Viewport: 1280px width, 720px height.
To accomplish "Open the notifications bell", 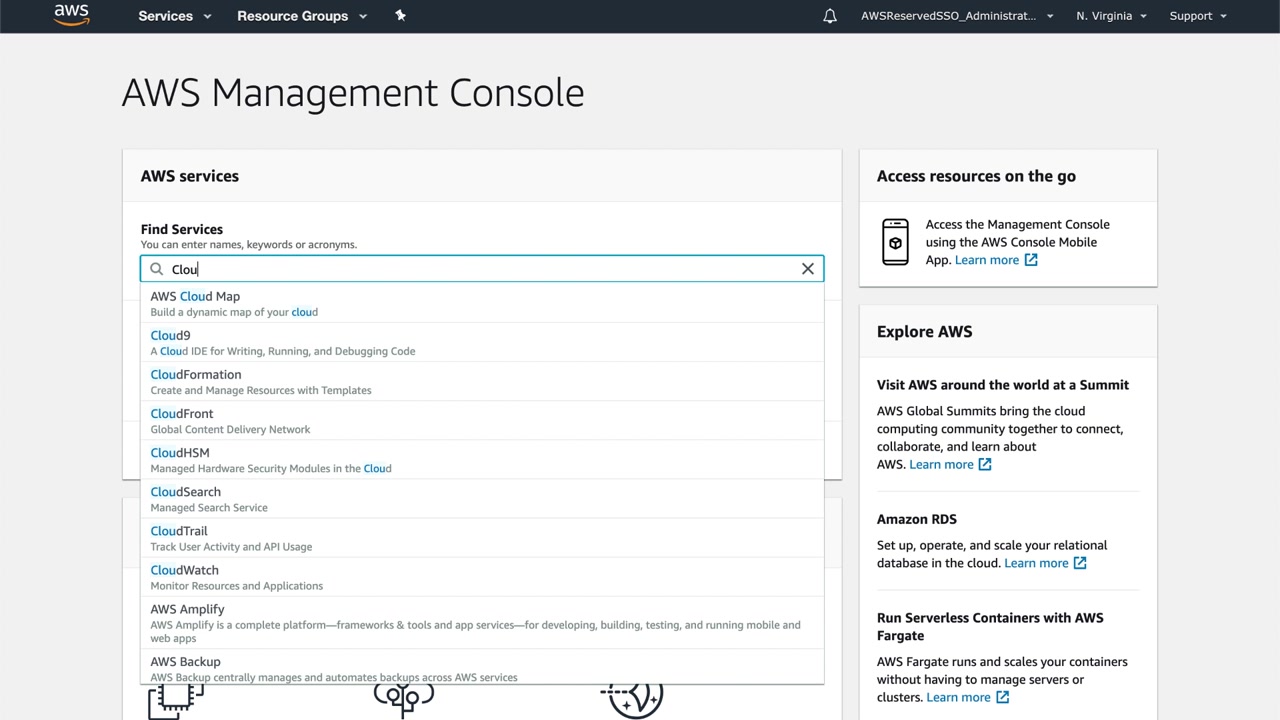I will pos(830,16).
